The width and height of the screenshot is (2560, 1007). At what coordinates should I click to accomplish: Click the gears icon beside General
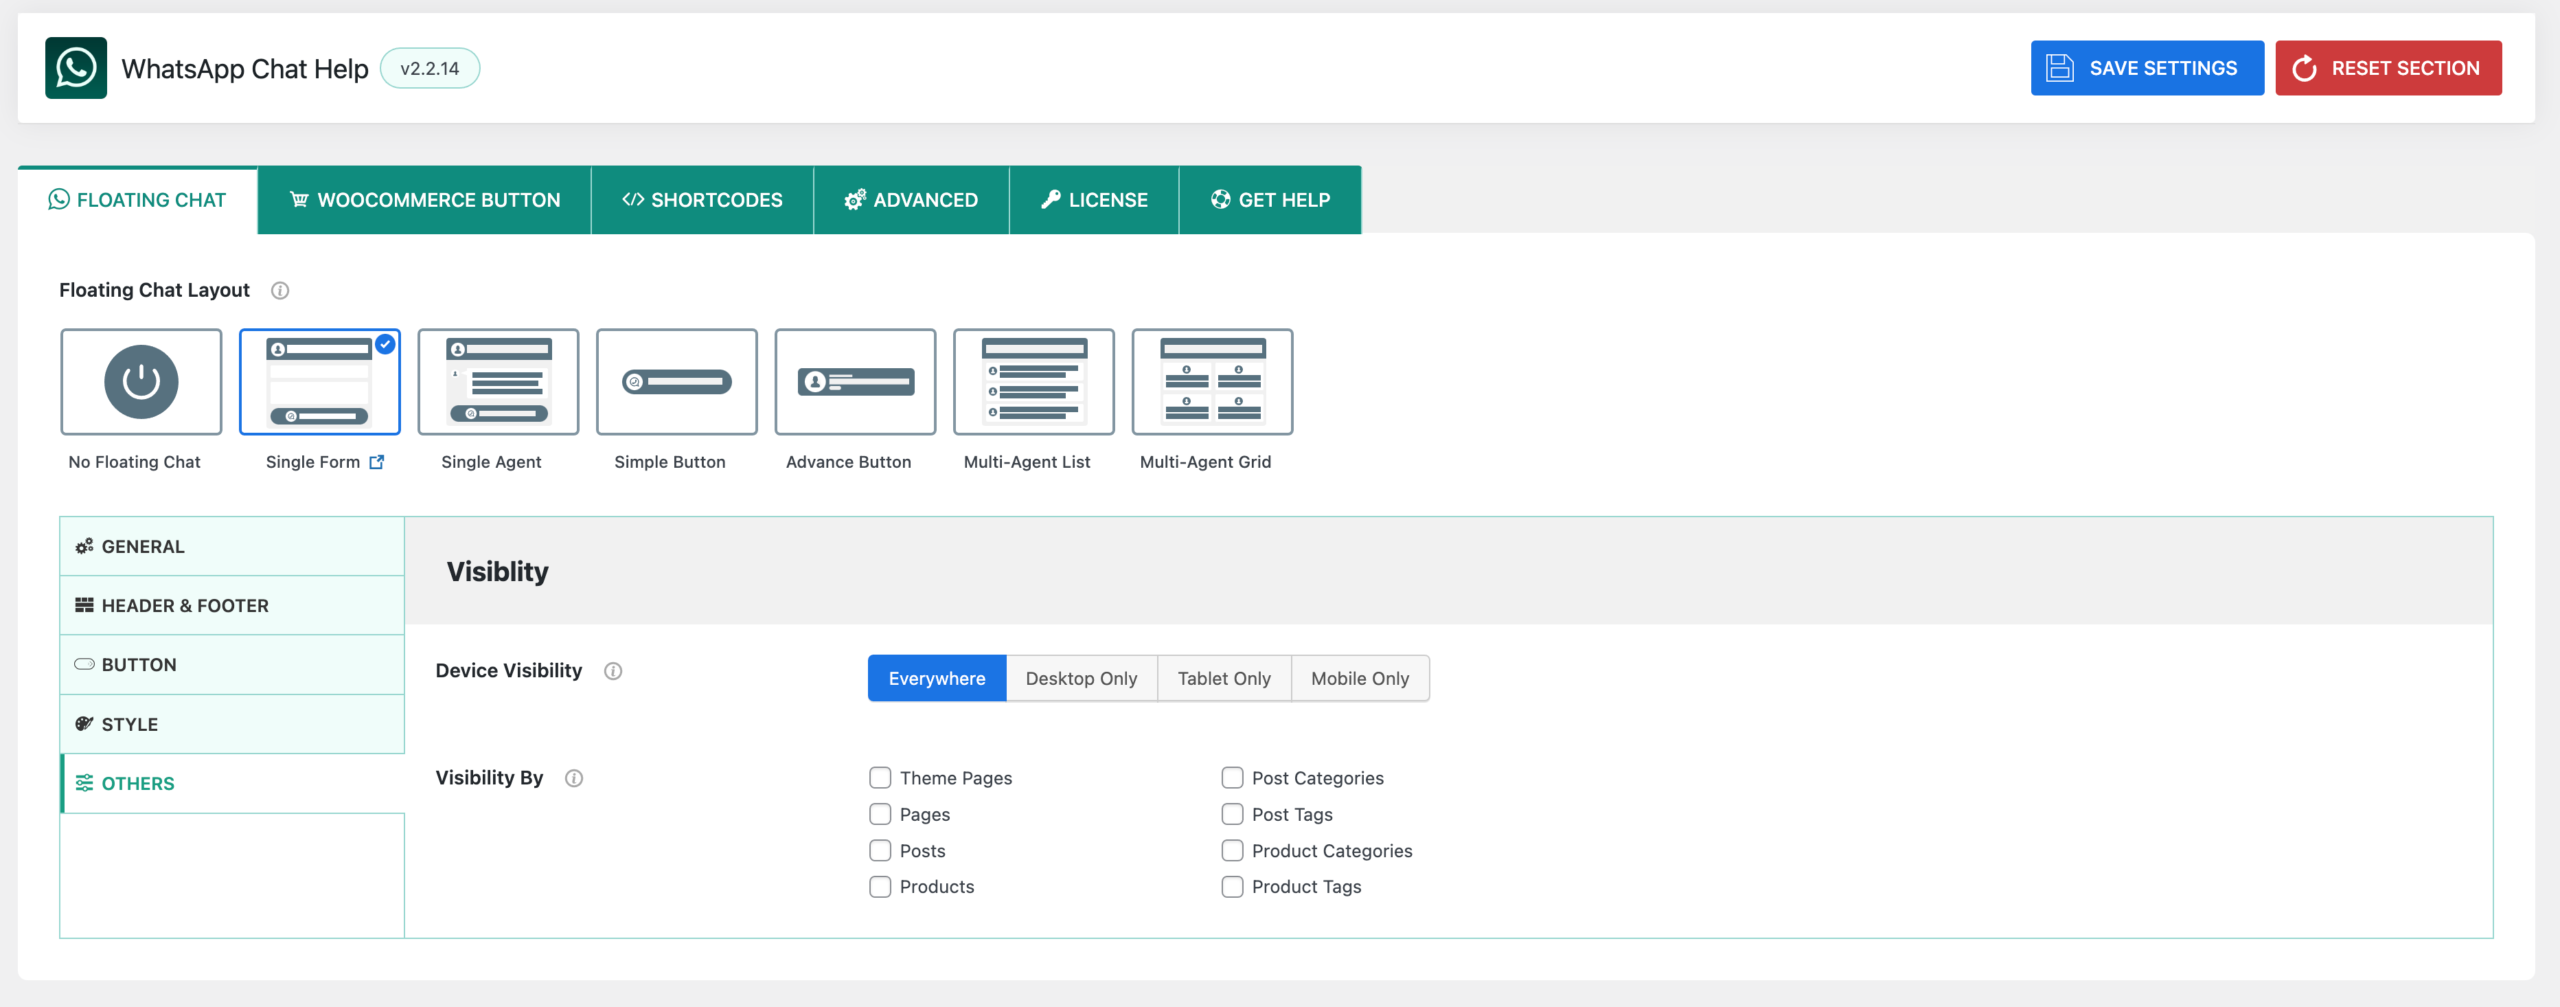(x=84, y=546)
